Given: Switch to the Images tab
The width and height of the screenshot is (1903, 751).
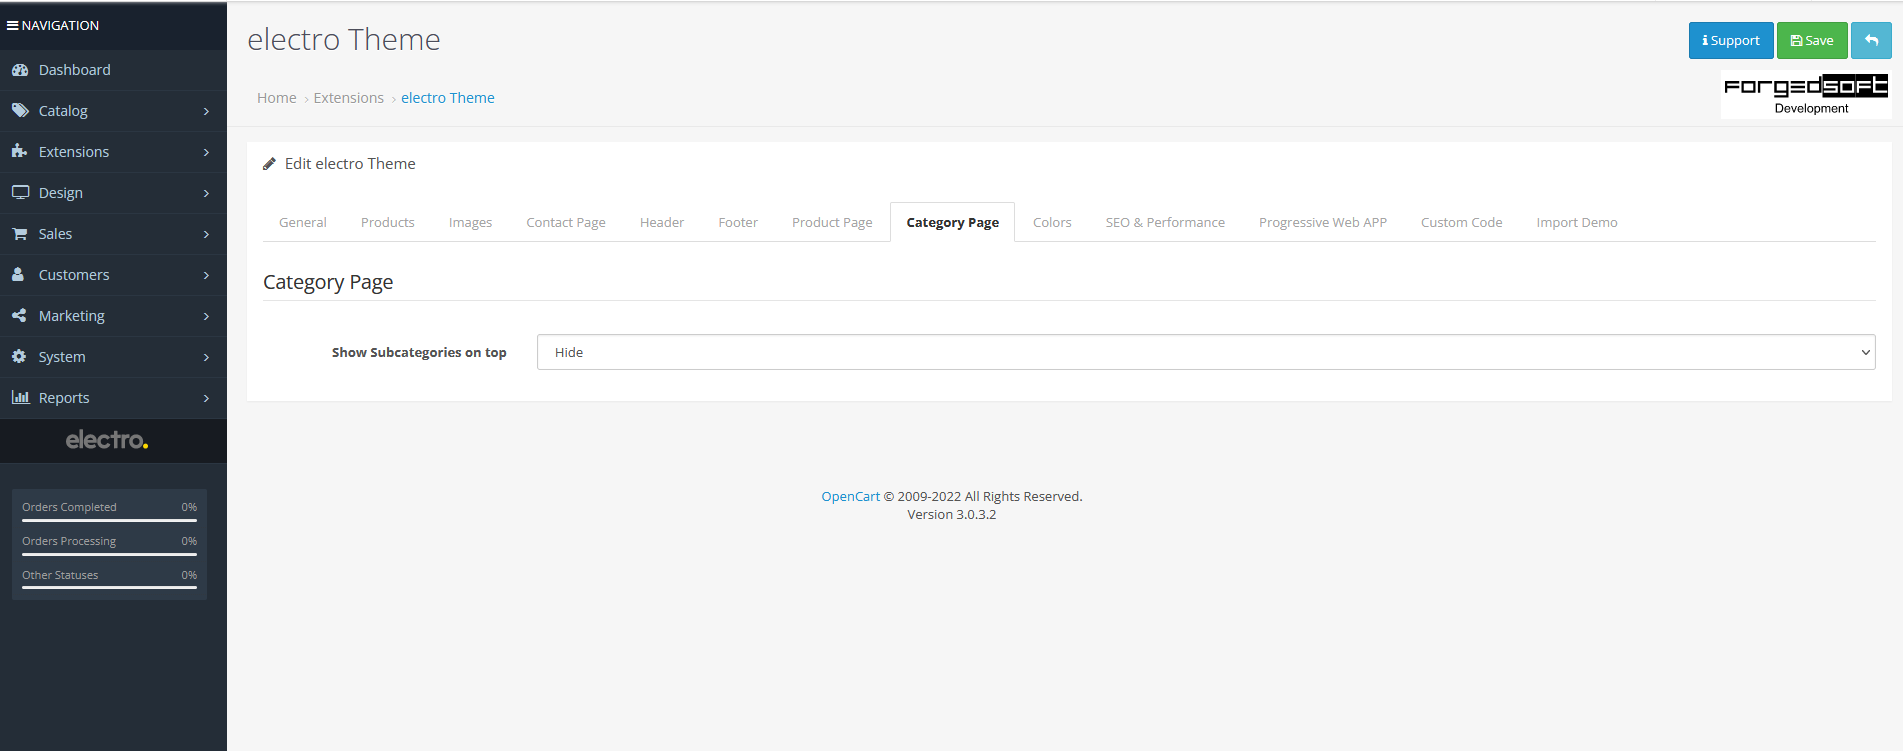Looking at the screenshot, I should [x=470, y=222].
